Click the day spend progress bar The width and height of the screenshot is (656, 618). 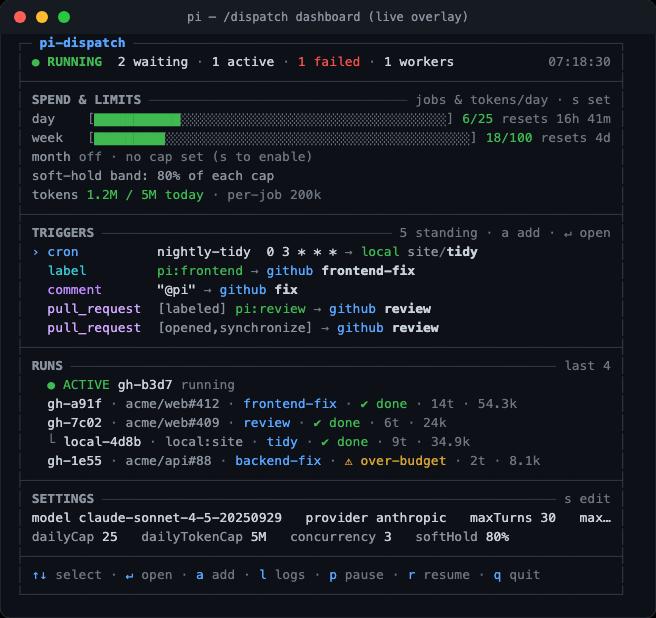click(270, 119)
